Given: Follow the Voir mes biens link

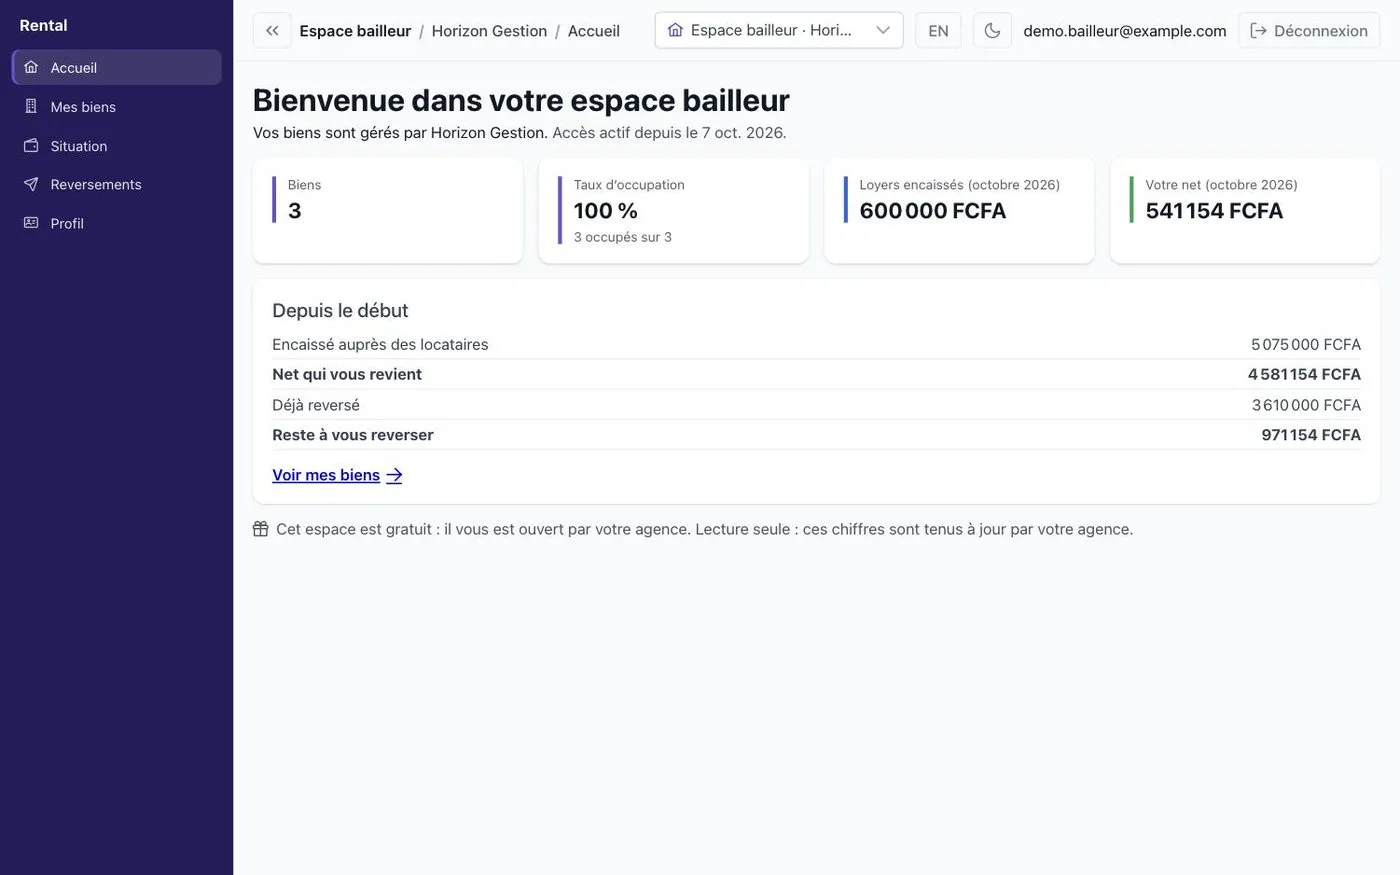Looking at the screenshot, I should pos(337,475).
